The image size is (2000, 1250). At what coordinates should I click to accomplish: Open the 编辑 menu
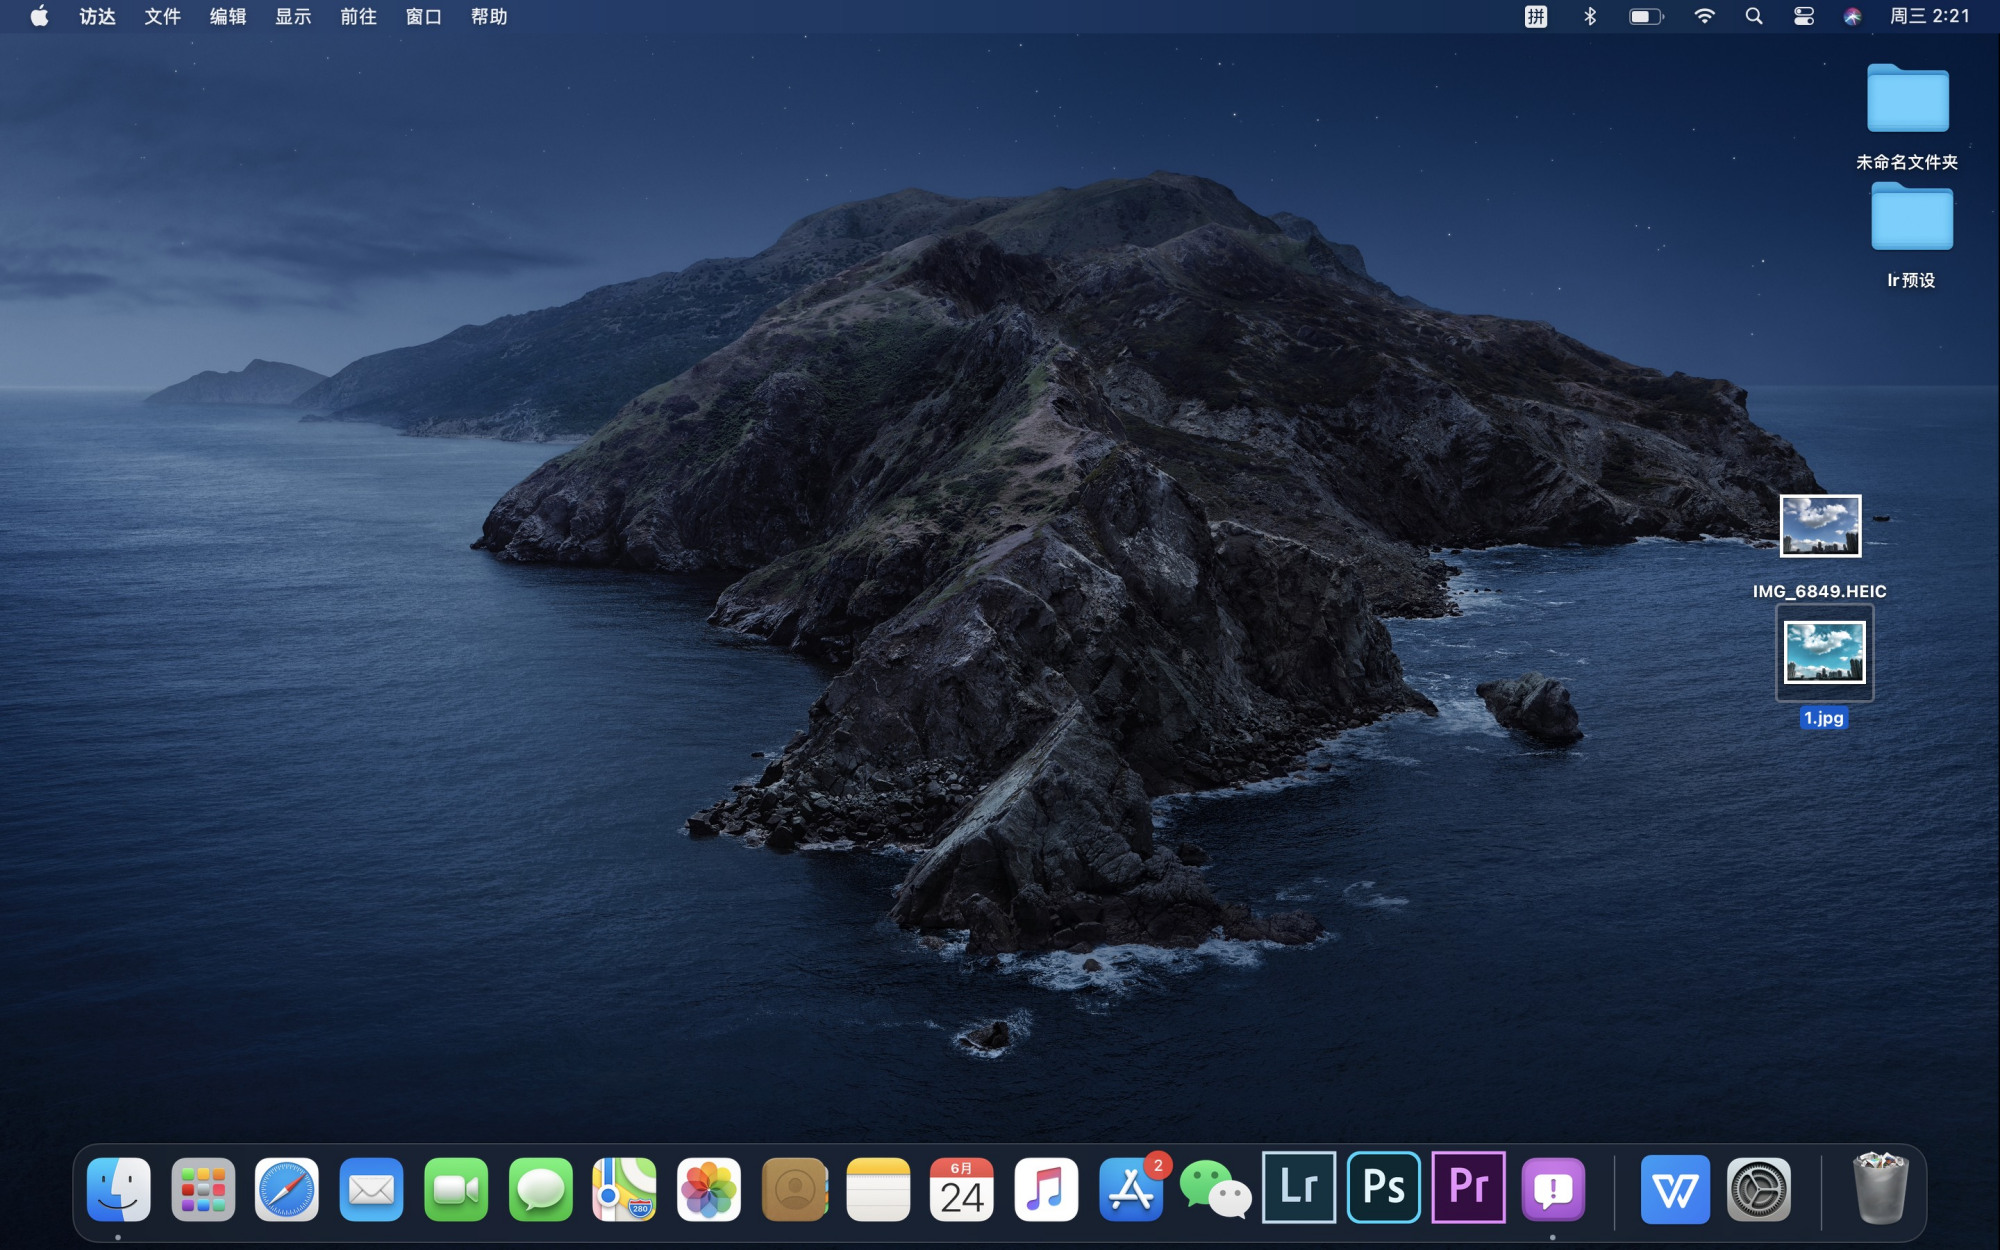pyautogui.click(x=228, y=16)
